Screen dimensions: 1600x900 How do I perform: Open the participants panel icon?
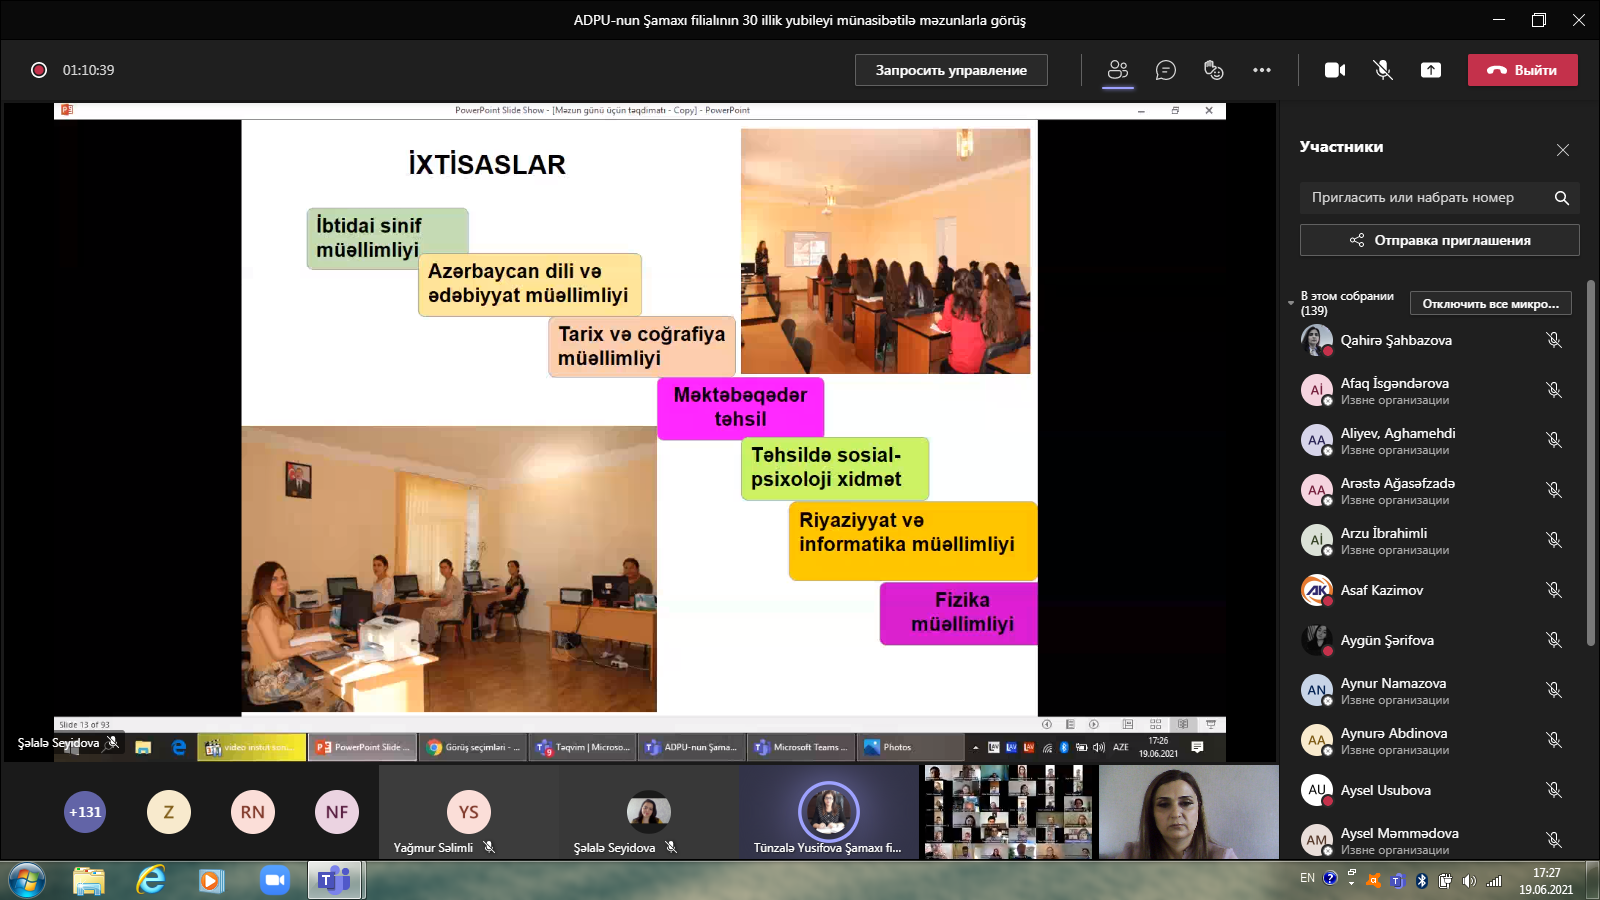(1118, 70)
